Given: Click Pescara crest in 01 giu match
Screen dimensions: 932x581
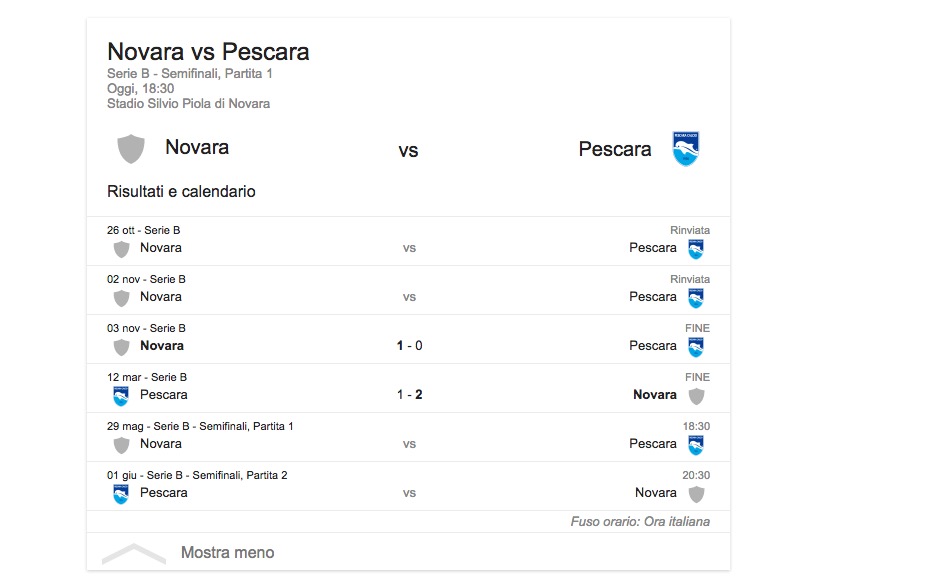Looking at the screenshot, I should [121, 493].
